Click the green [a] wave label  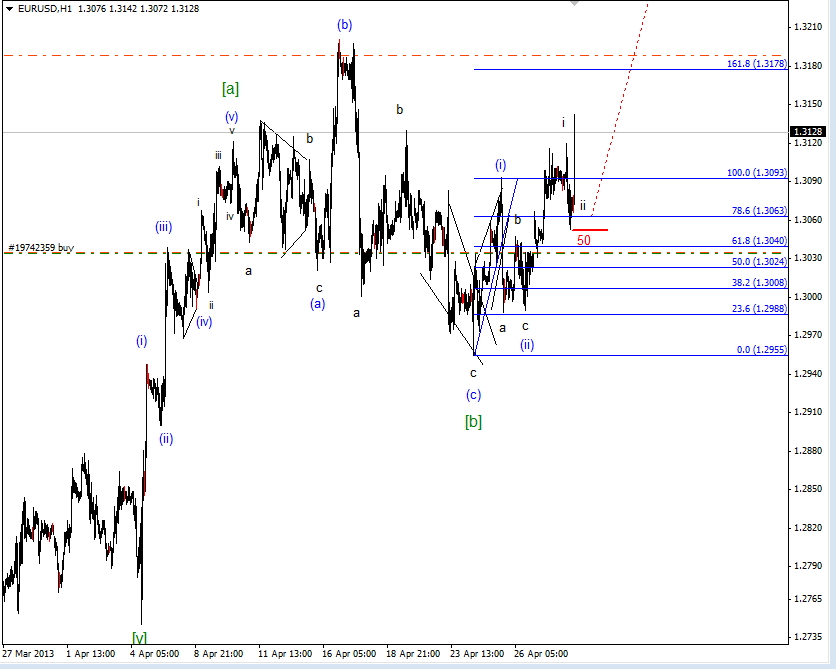230,88
